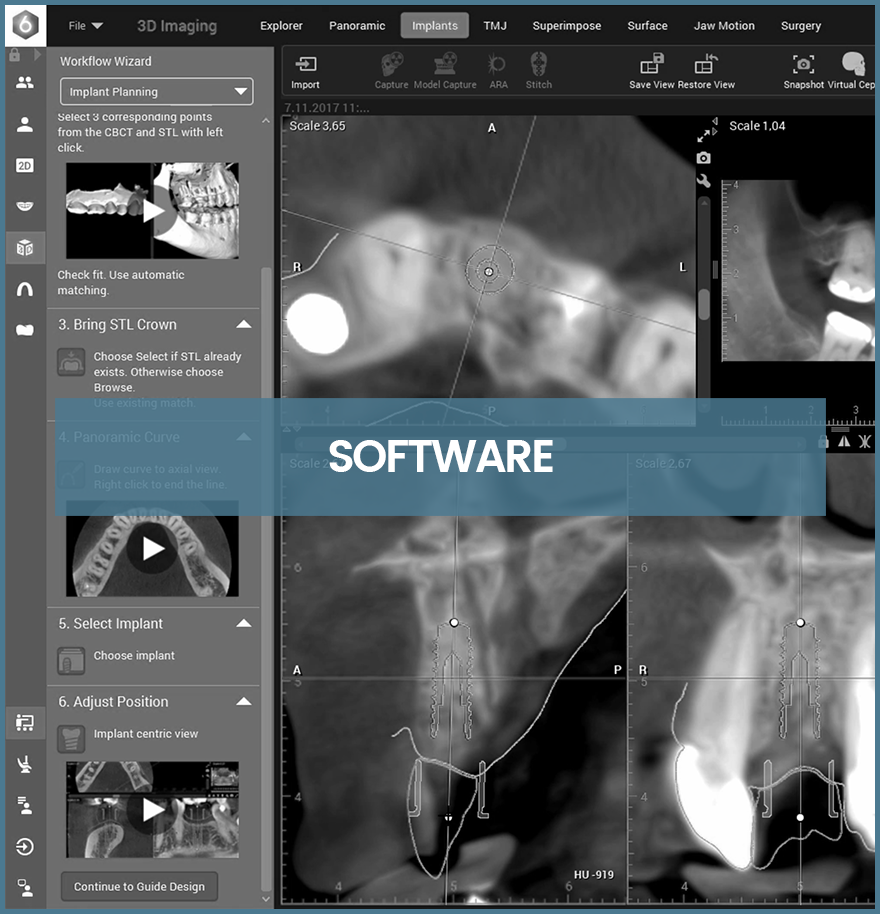
Task: Open the Surface tab
Action: (647, 26)
